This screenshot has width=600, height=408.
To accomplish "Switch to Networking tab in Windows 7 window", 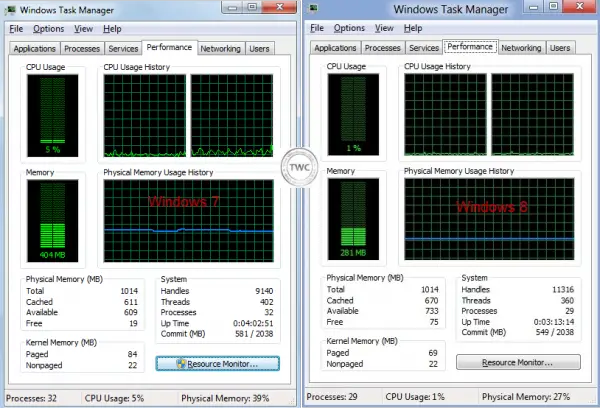I will pos(220,49).
